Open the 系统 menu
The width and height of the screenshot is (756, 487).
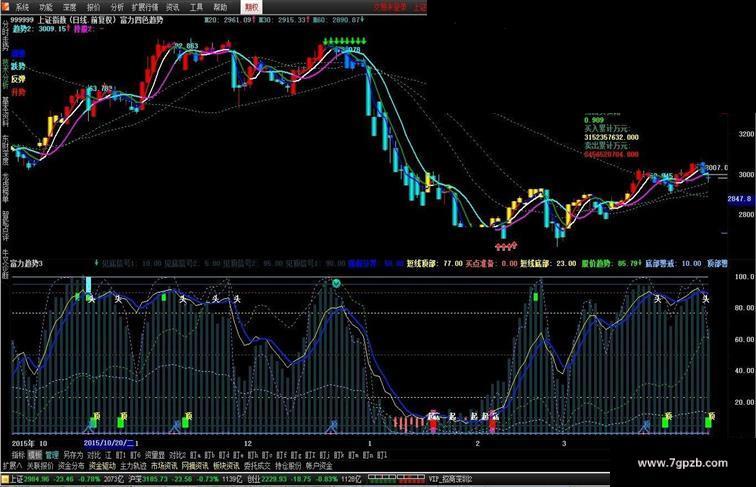22,6
